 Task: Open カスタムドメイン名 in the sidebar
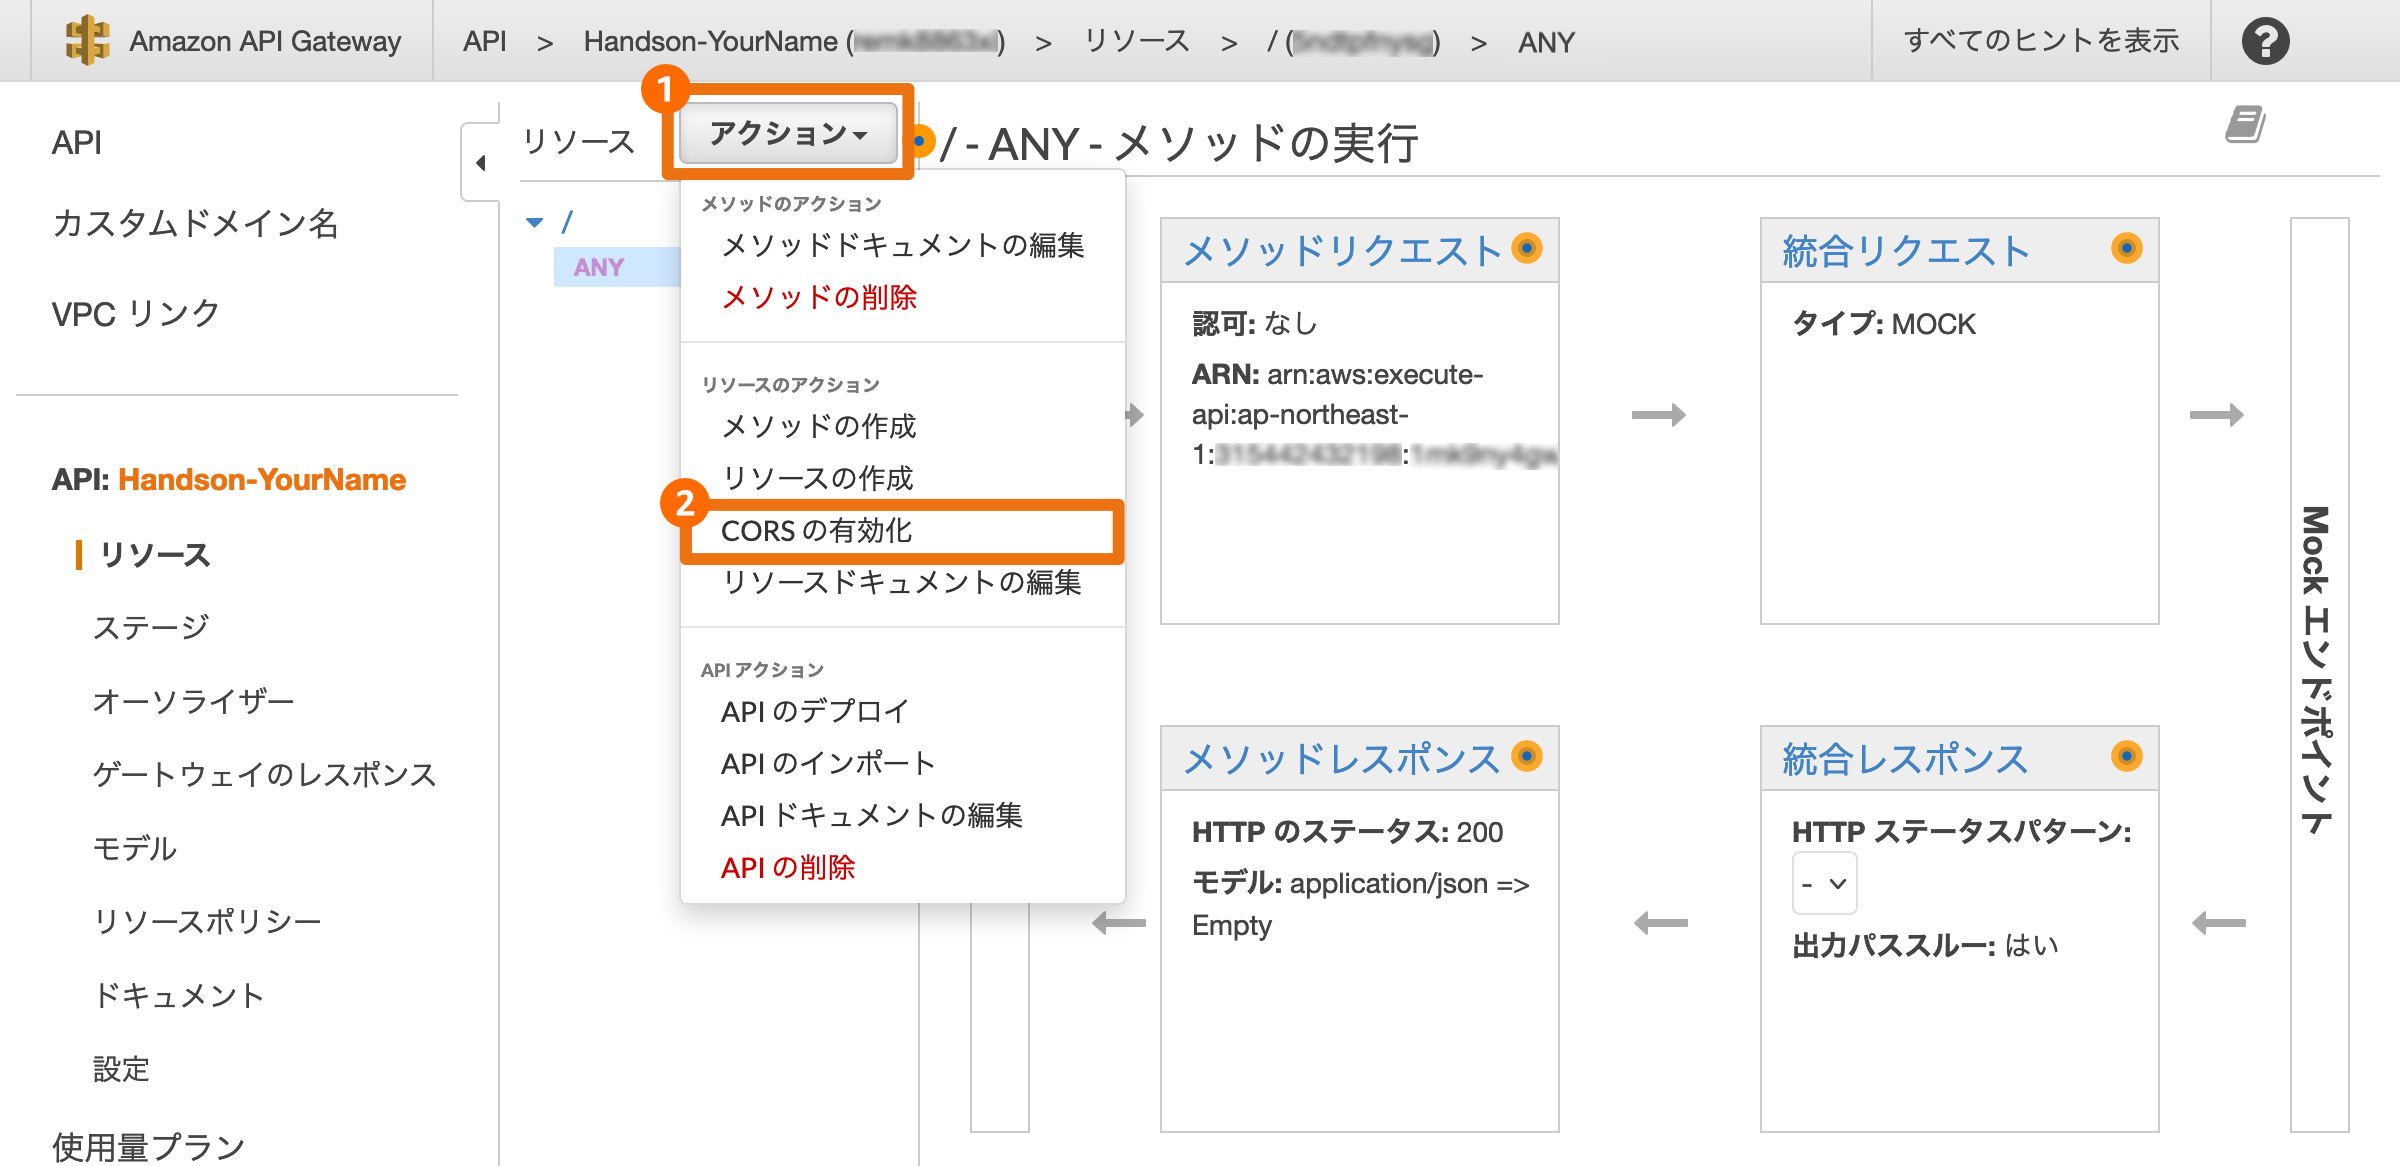click(195, 223)
